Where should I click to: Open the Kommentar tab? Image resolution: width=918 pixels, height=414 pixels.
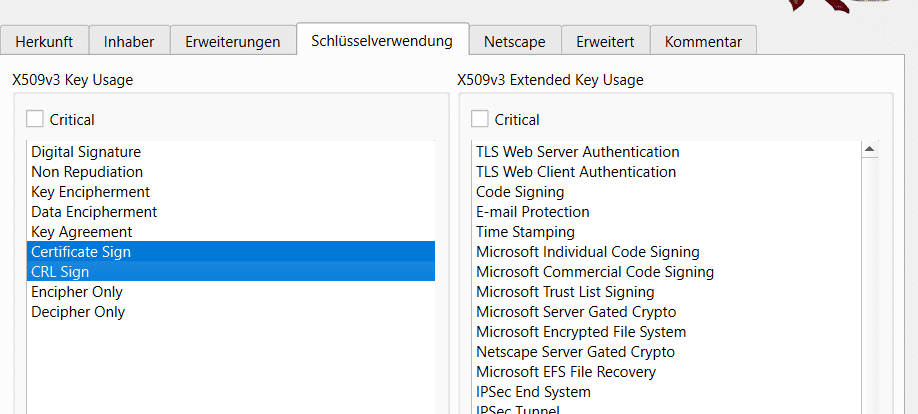[x=703, y=41]
